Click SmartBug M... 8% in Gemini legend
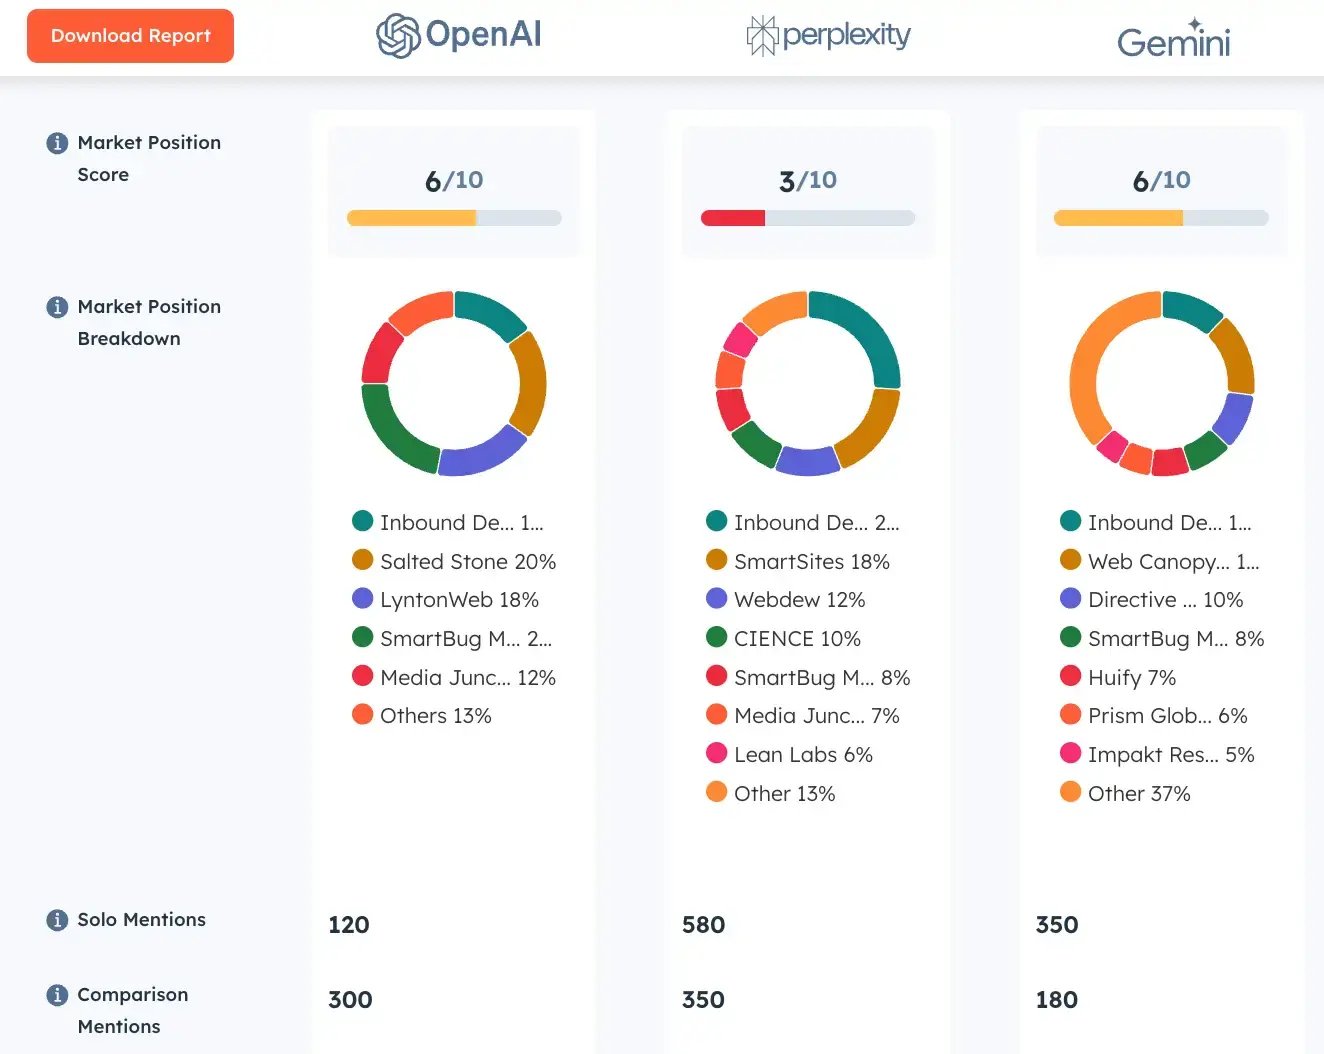This screenshot has height=1054, width=1324. pyautogui.click(x=1176, y=639)
